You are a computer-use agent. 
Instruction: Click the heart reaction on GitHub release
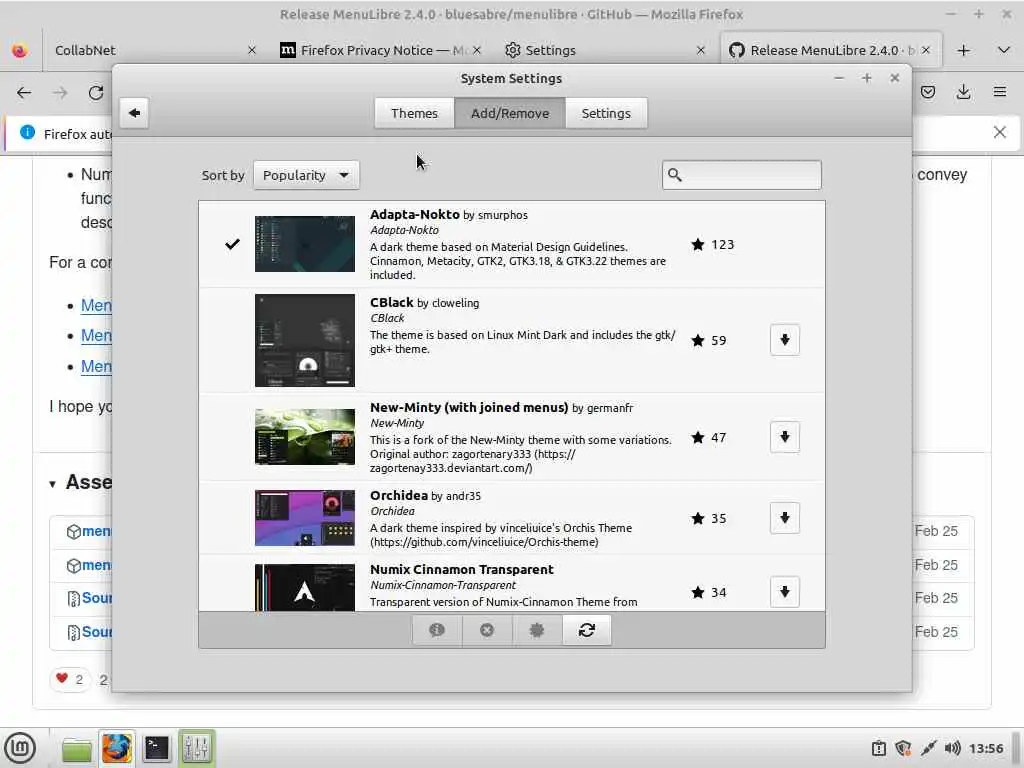pyautogui.click(x=70, y=679)
